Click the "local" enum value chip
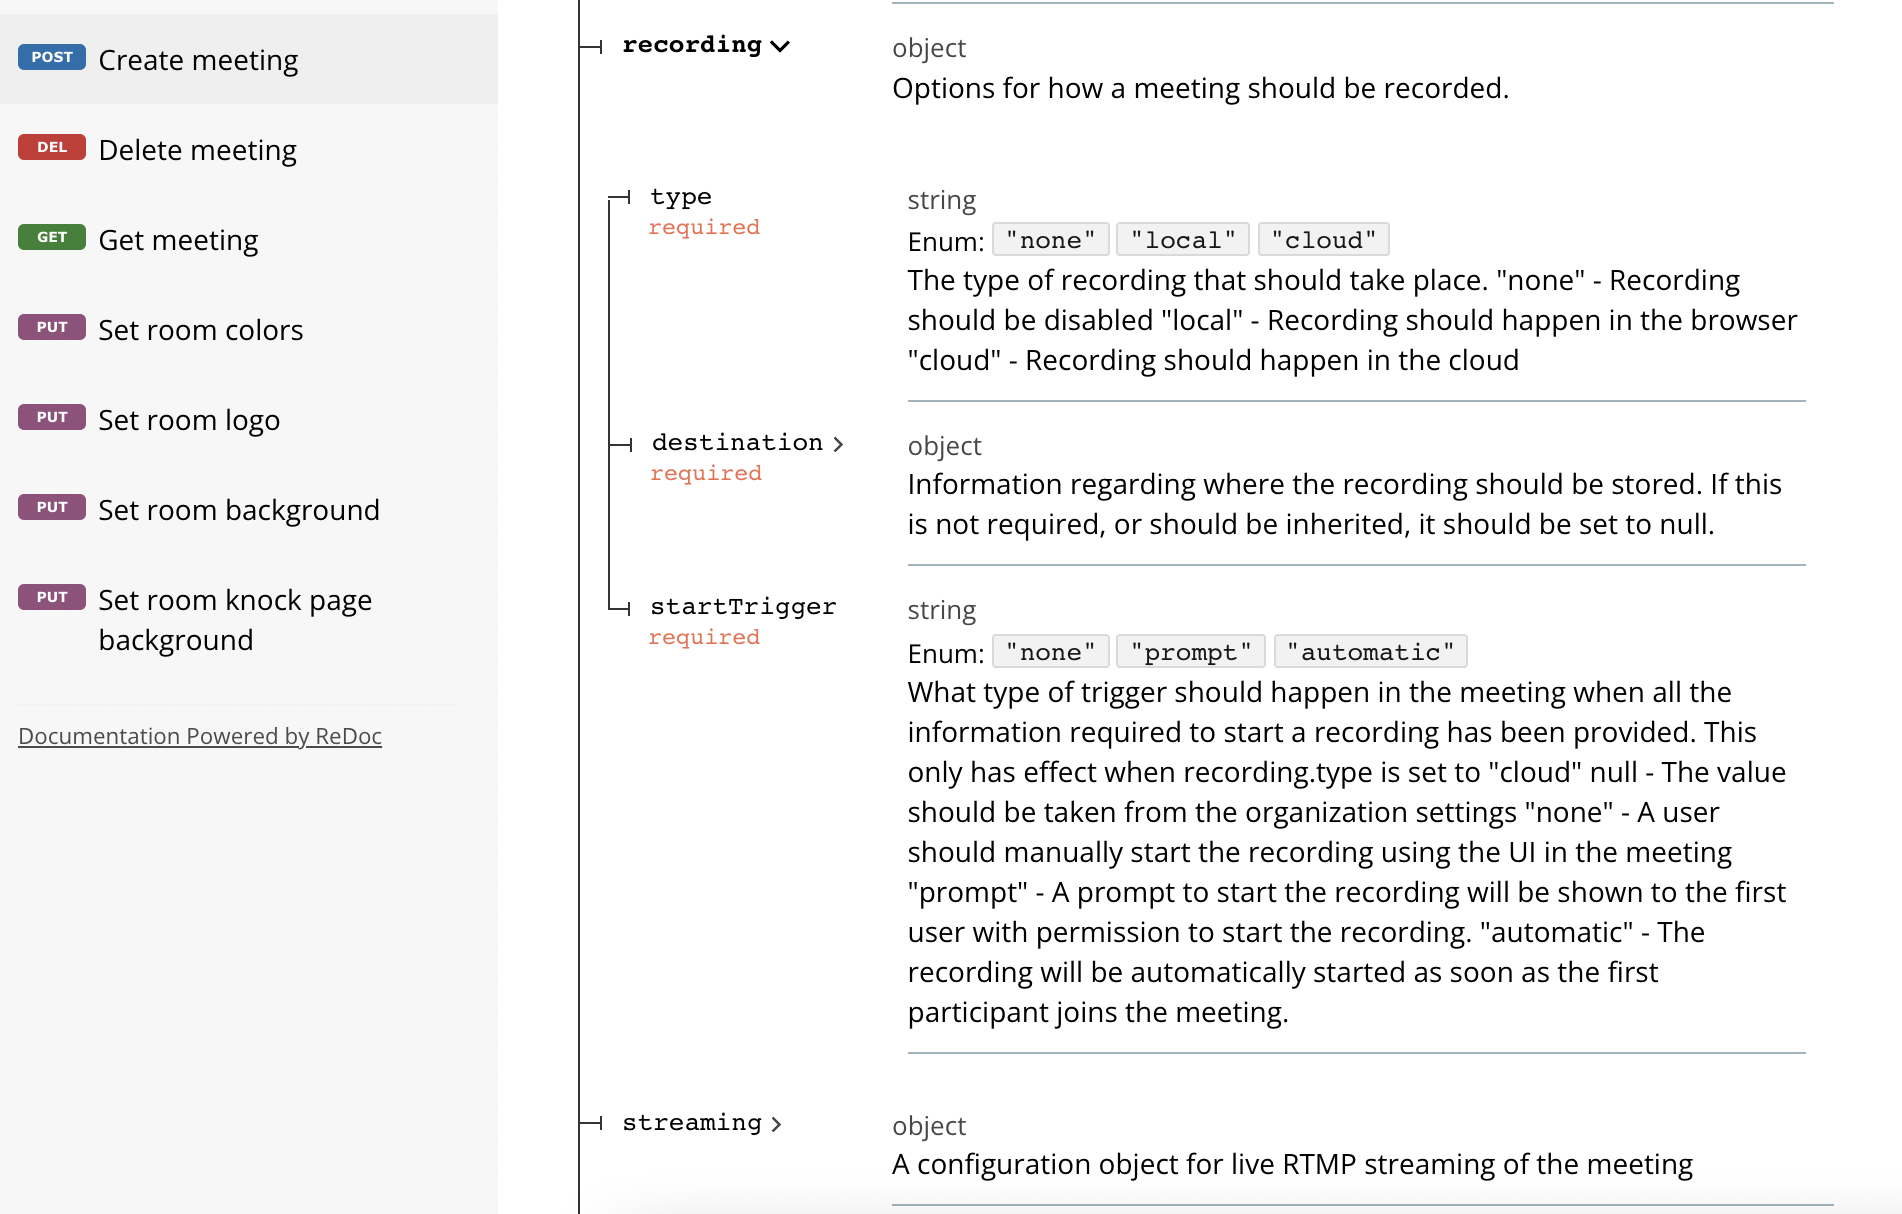Screen dimensions: 1902x1214 (1183, 240)
